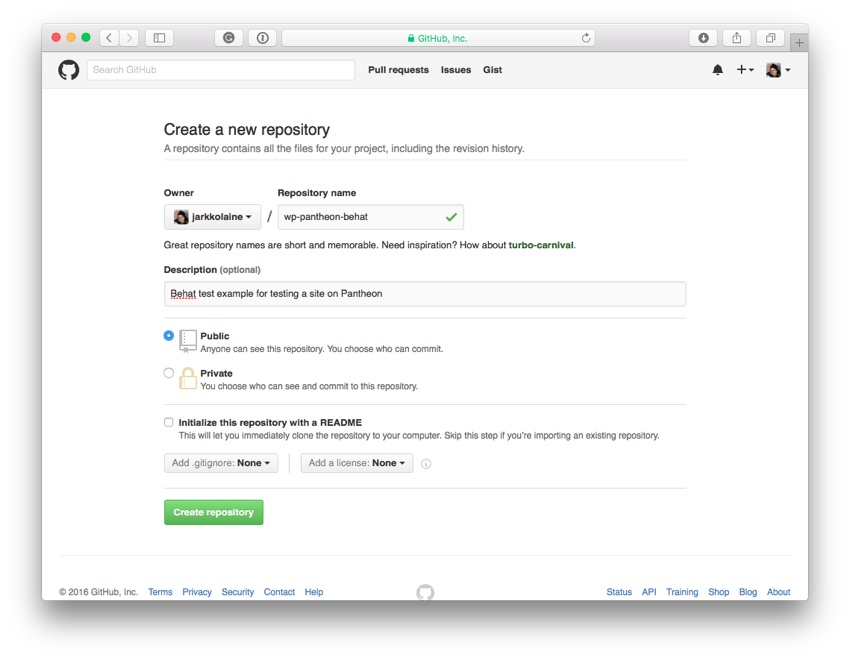Open the API footer link
This screenshot has width=850, height=660.
[649, 592]
